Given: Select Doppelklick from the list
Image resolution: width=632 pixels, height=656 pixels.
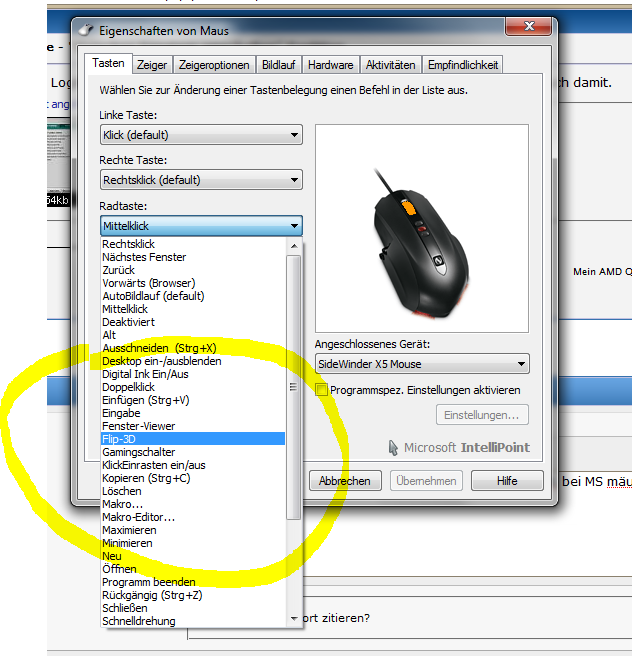Looking at the screenshot, I should pos(193,387).
